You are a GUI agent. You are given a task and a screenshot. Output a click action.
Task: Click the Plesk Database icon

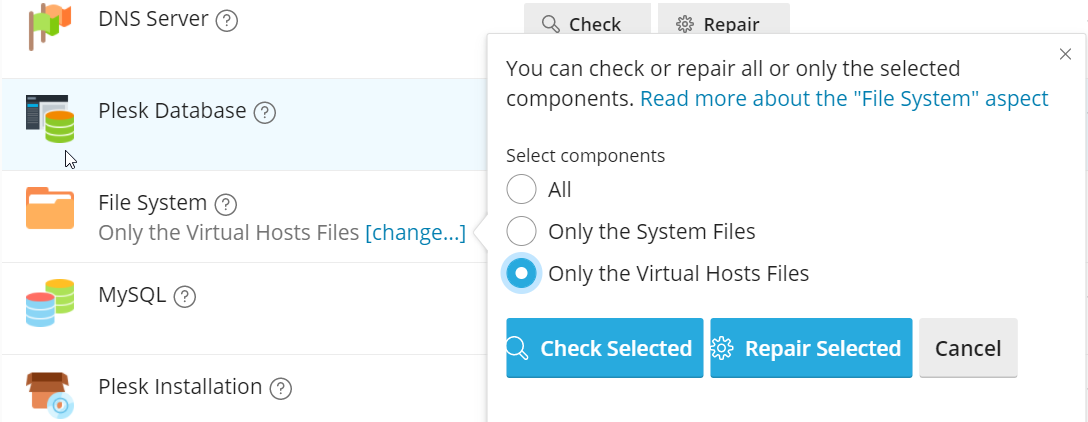coord(50,119)
